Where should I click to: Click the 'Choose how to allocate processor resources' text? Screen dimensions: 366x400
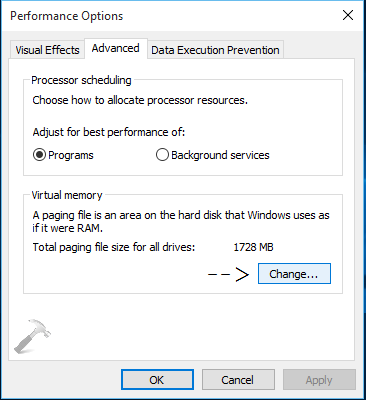[x=140, y=100]
